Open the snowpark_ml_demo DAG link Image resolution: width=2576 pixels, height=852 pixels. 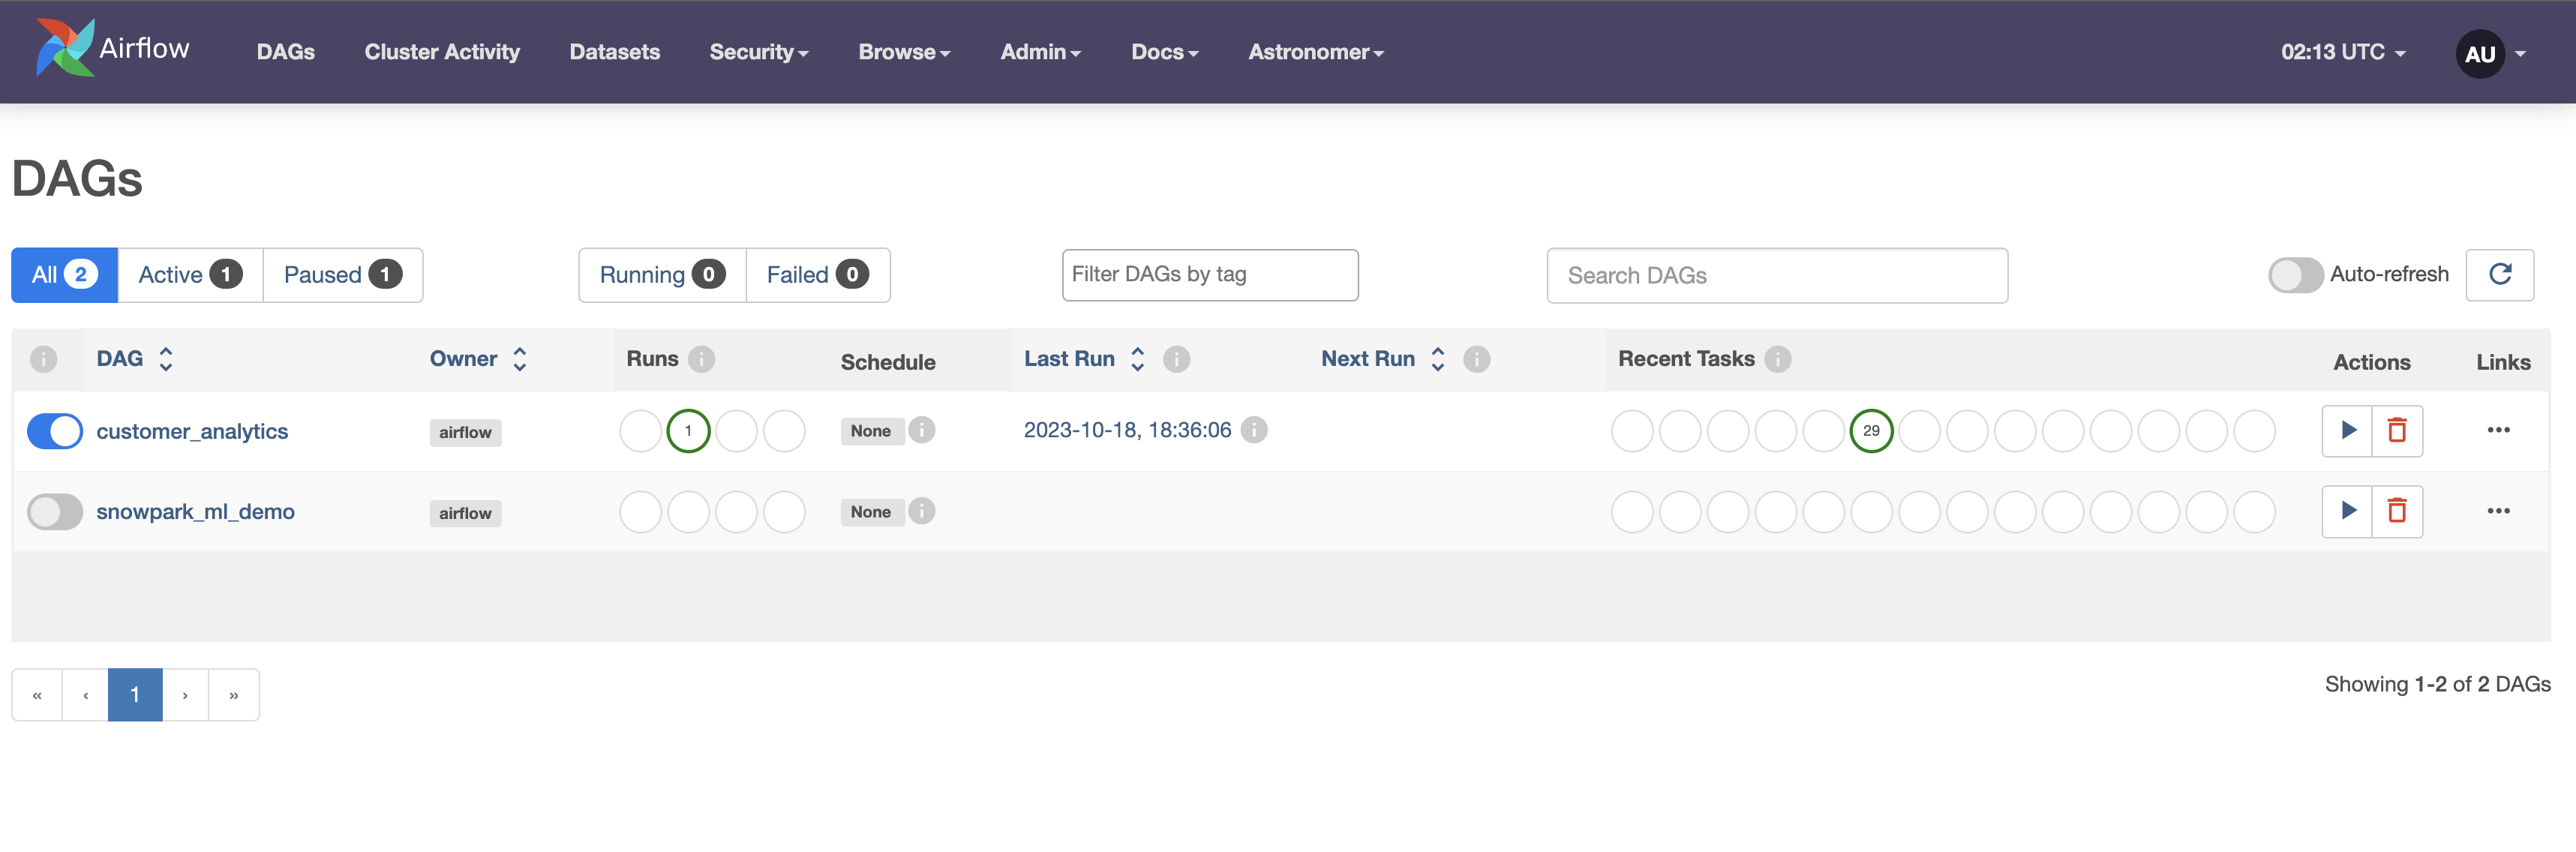(195, 512)
